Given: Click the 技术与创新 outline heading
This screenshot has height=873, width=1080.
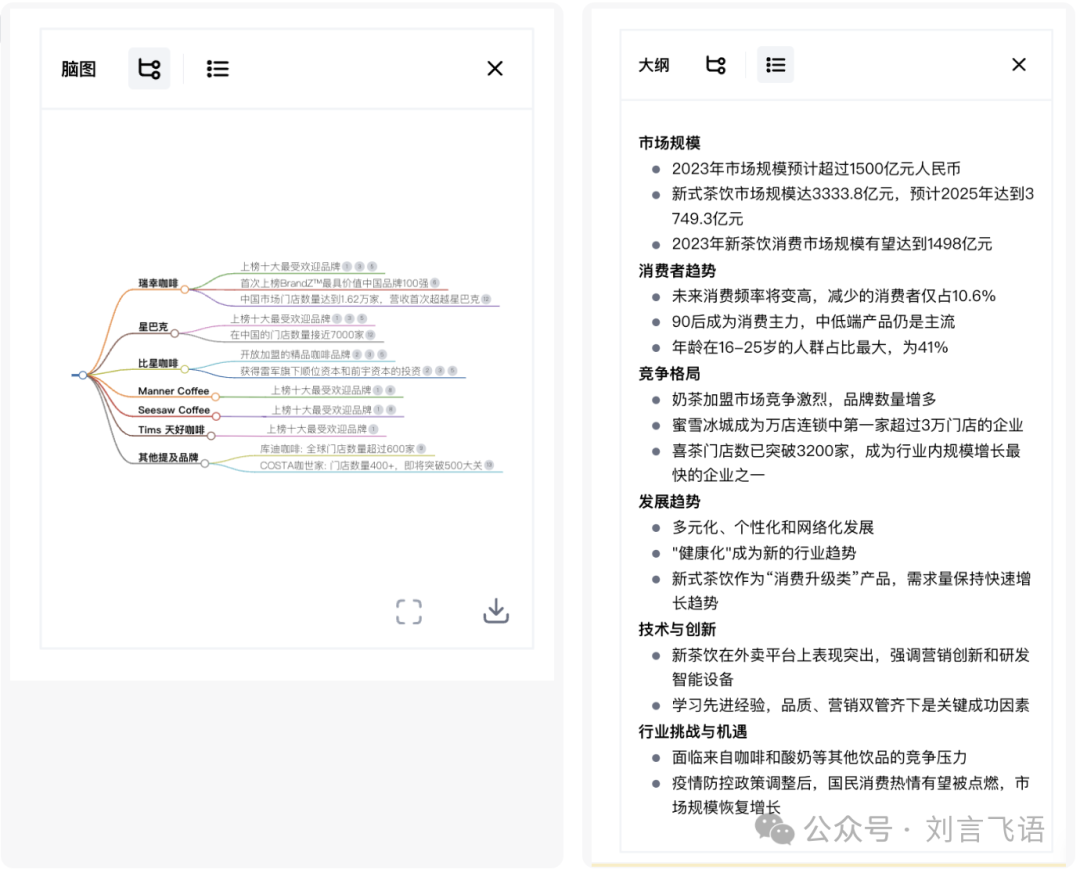Looking at the screenshot, I should point(677,629).
